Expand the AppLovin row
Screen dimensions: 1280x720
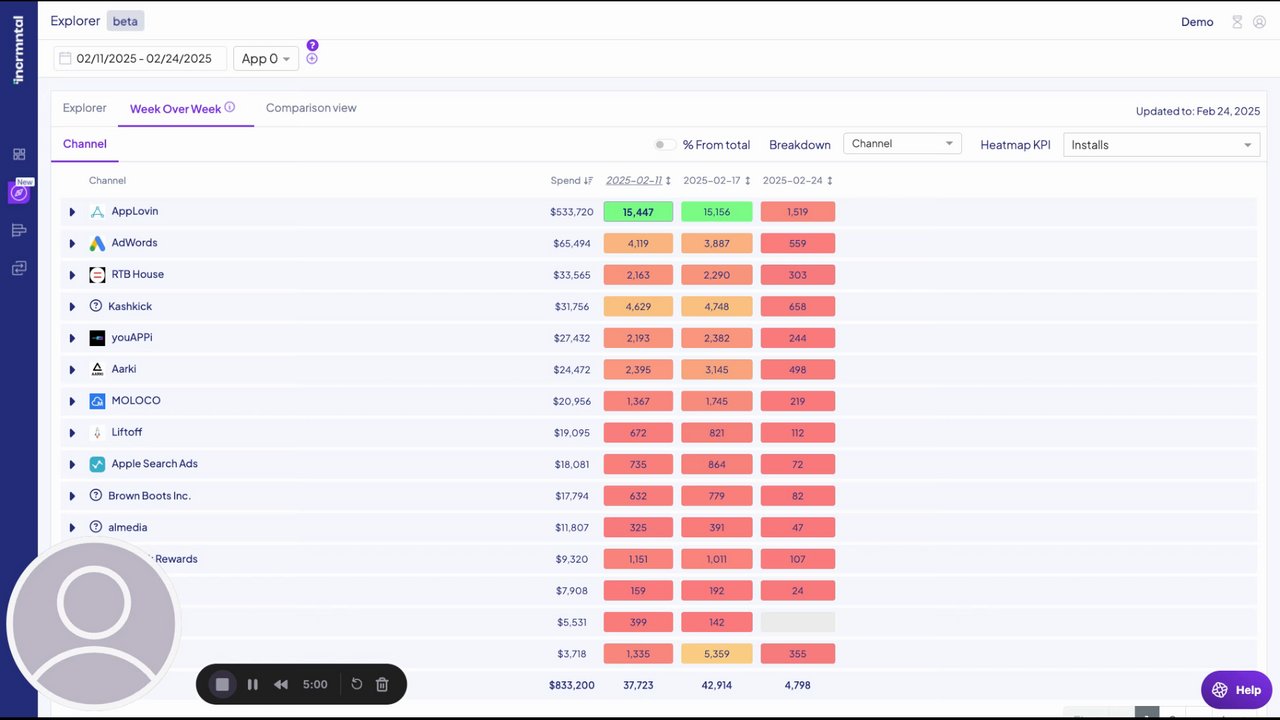72,212
